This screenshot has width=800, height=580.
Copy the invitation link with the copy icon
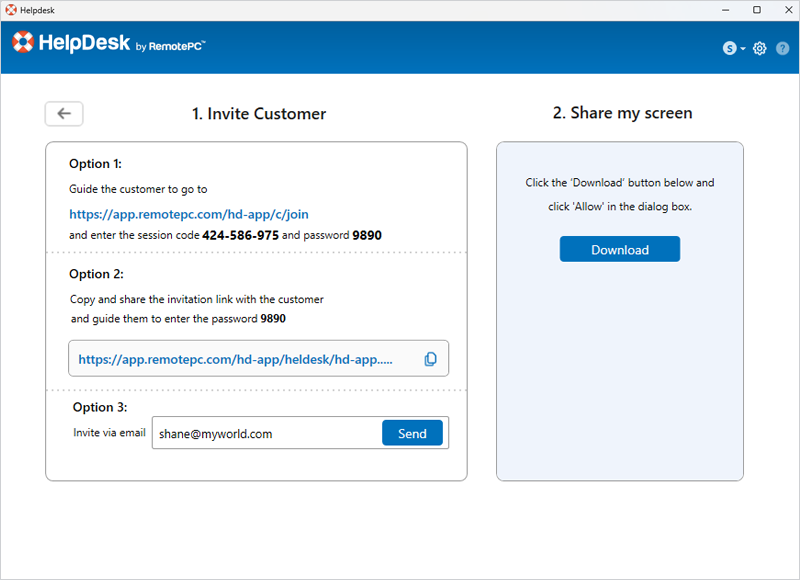[431, 359]
